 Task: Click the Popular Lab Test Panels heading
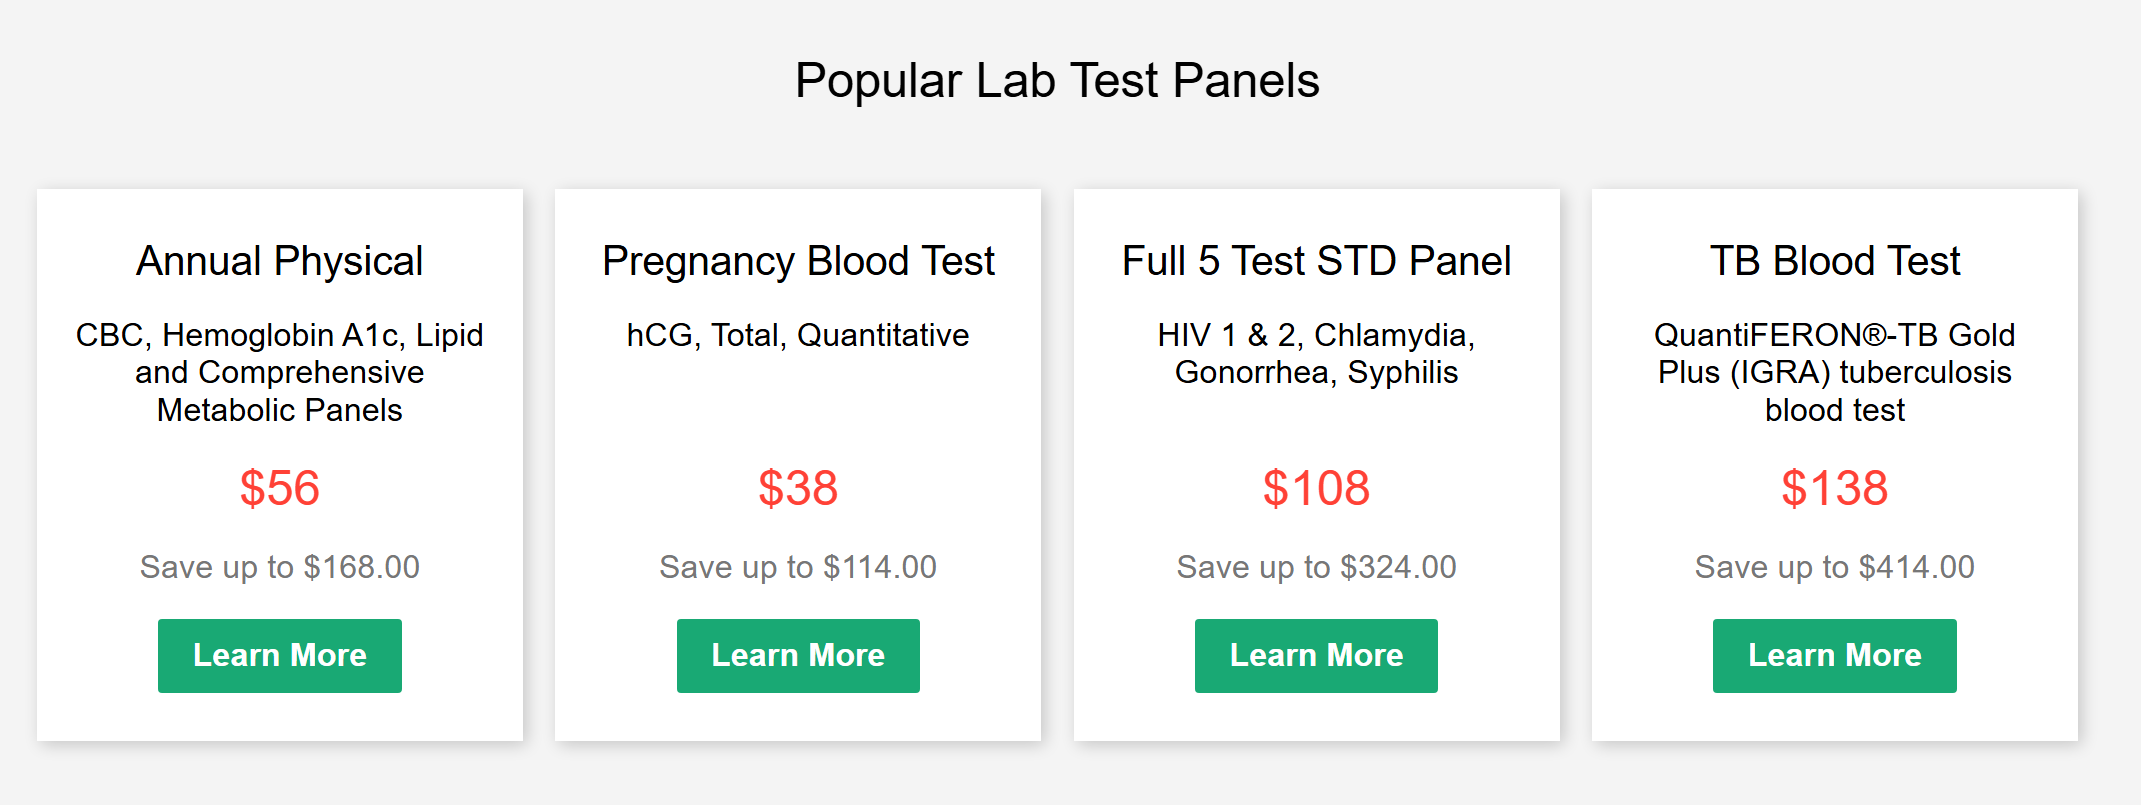tap(1057, 81)
